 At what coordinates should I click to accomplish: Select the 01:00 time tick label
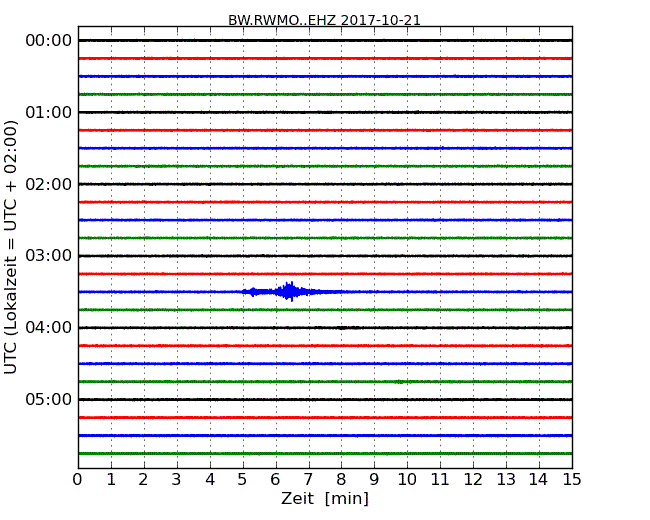tap(49, 112)
